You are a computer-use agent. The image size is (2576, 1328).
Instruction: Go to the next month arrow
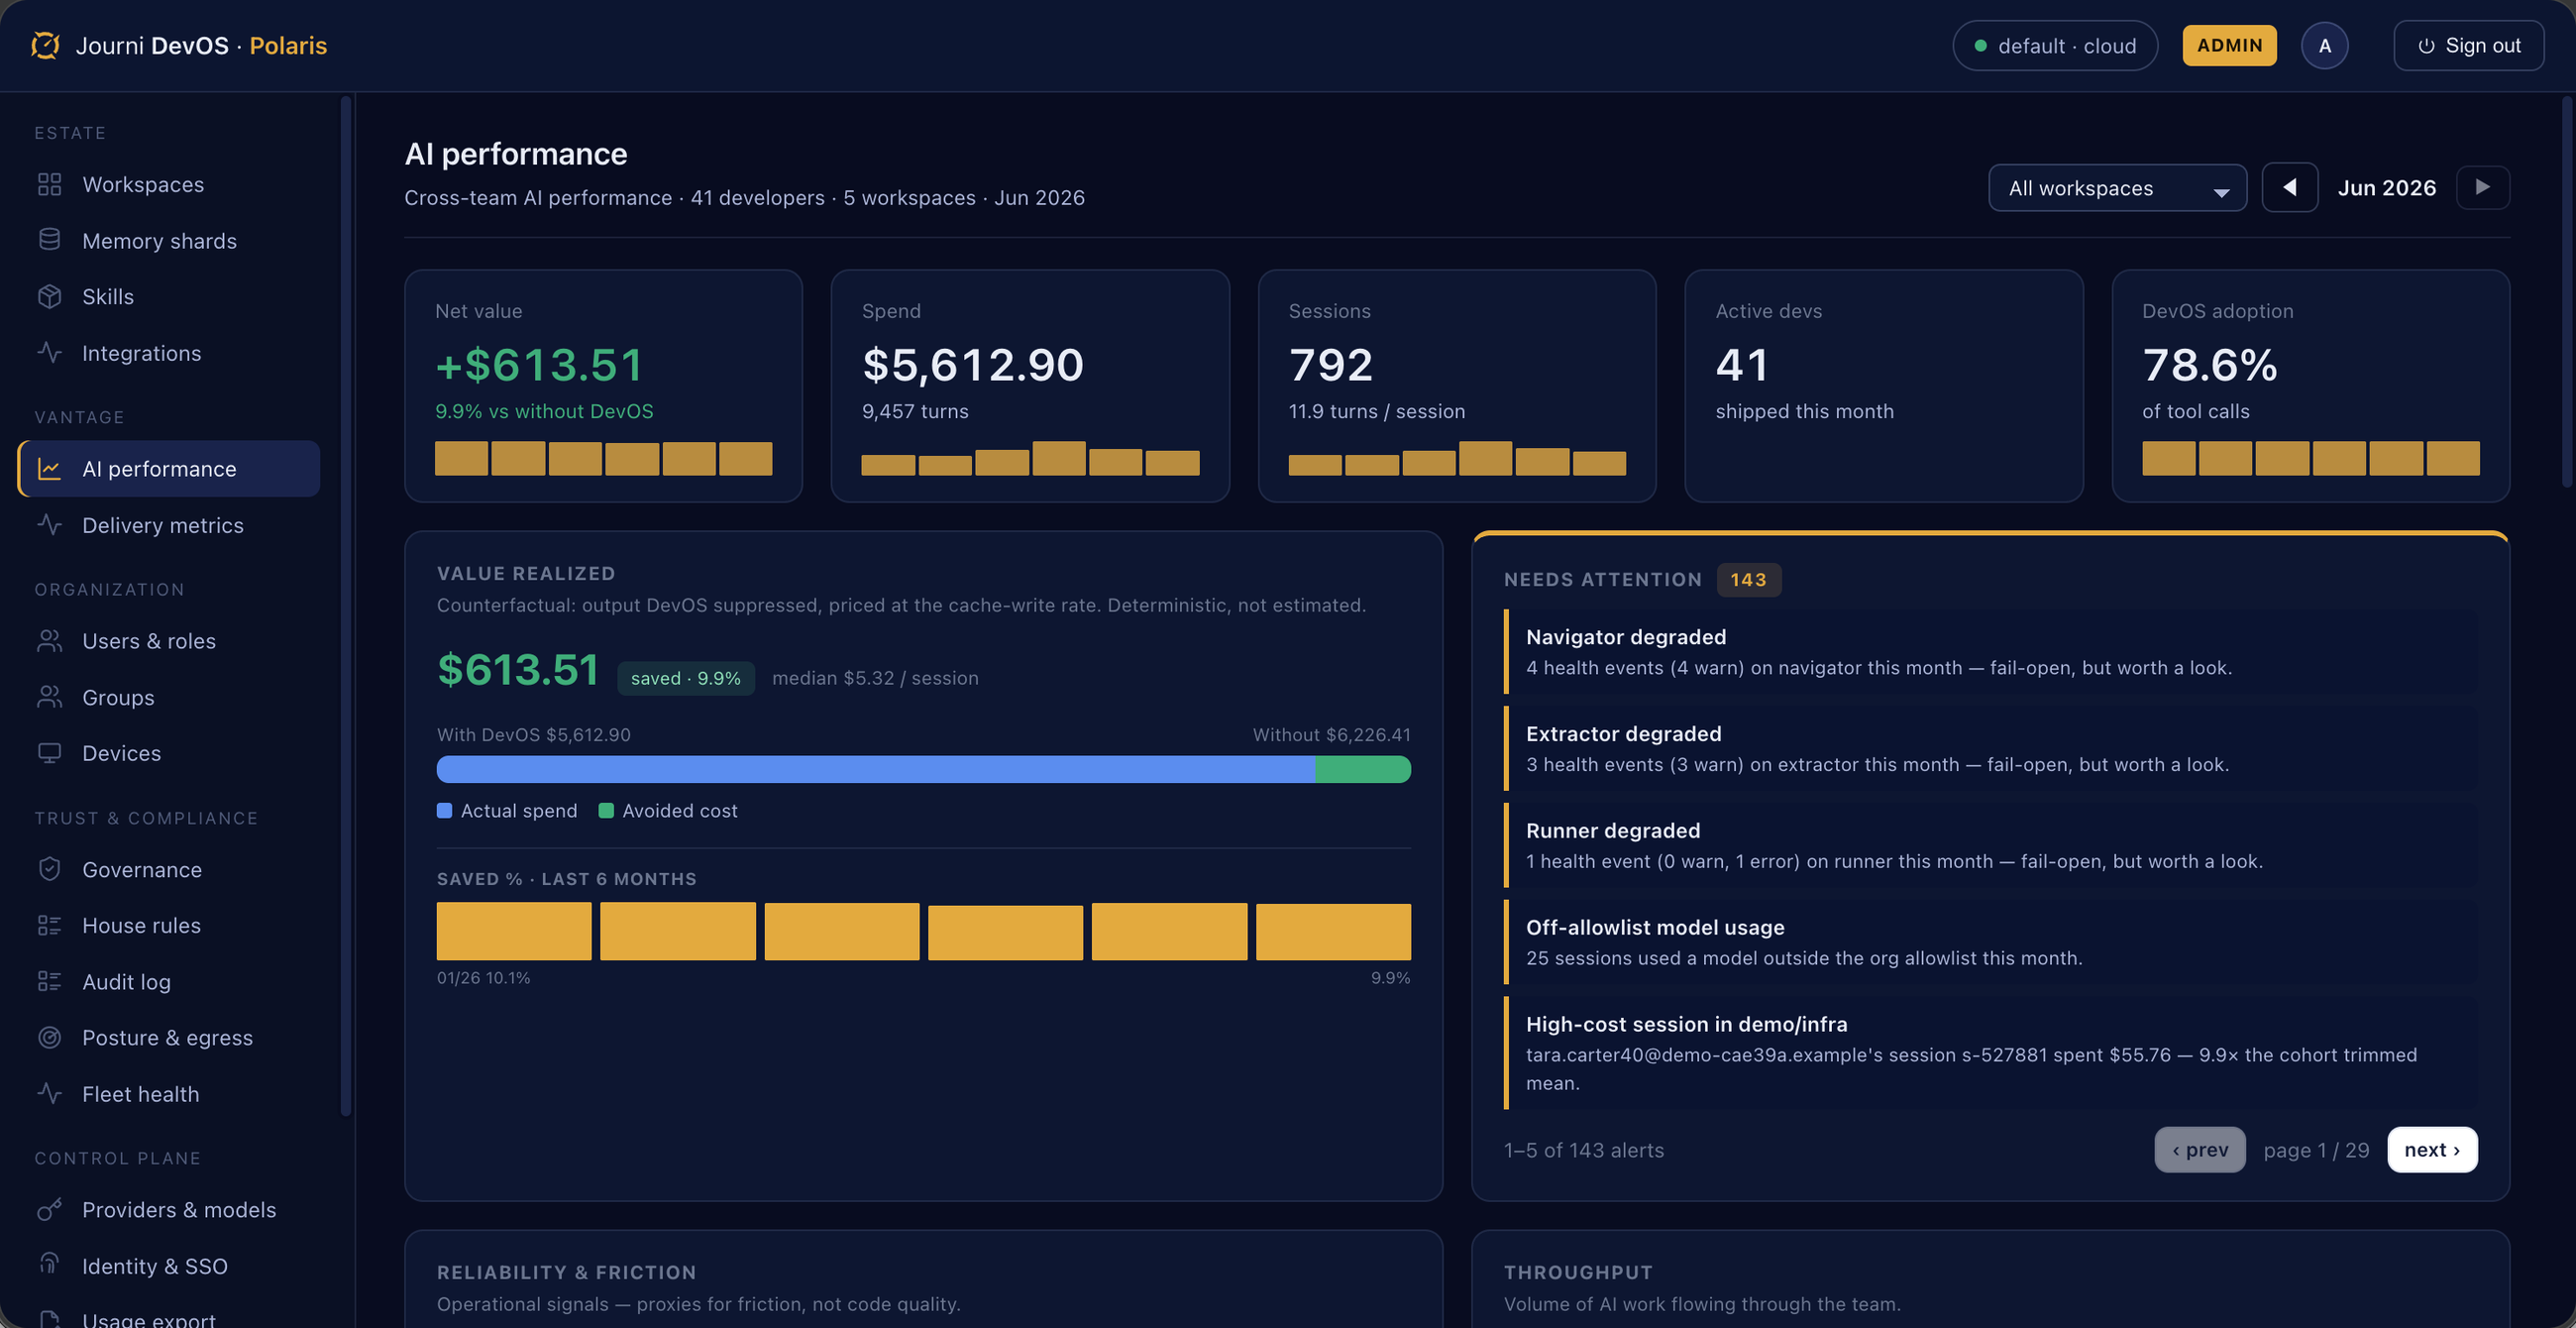click(x=2482, y=187)
